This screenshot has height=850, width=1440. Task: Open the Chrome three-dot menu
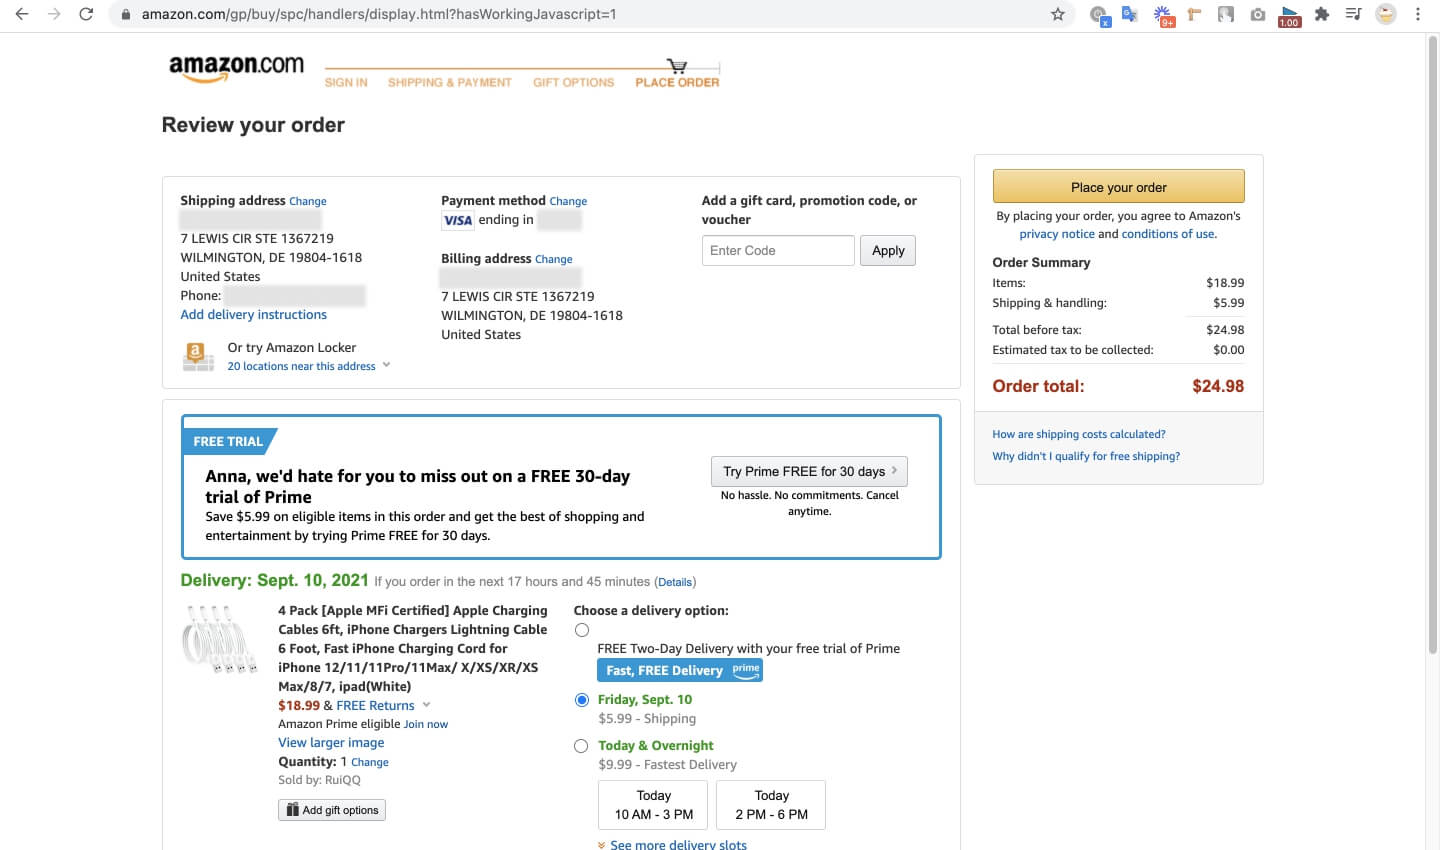tap(1418, 14)
